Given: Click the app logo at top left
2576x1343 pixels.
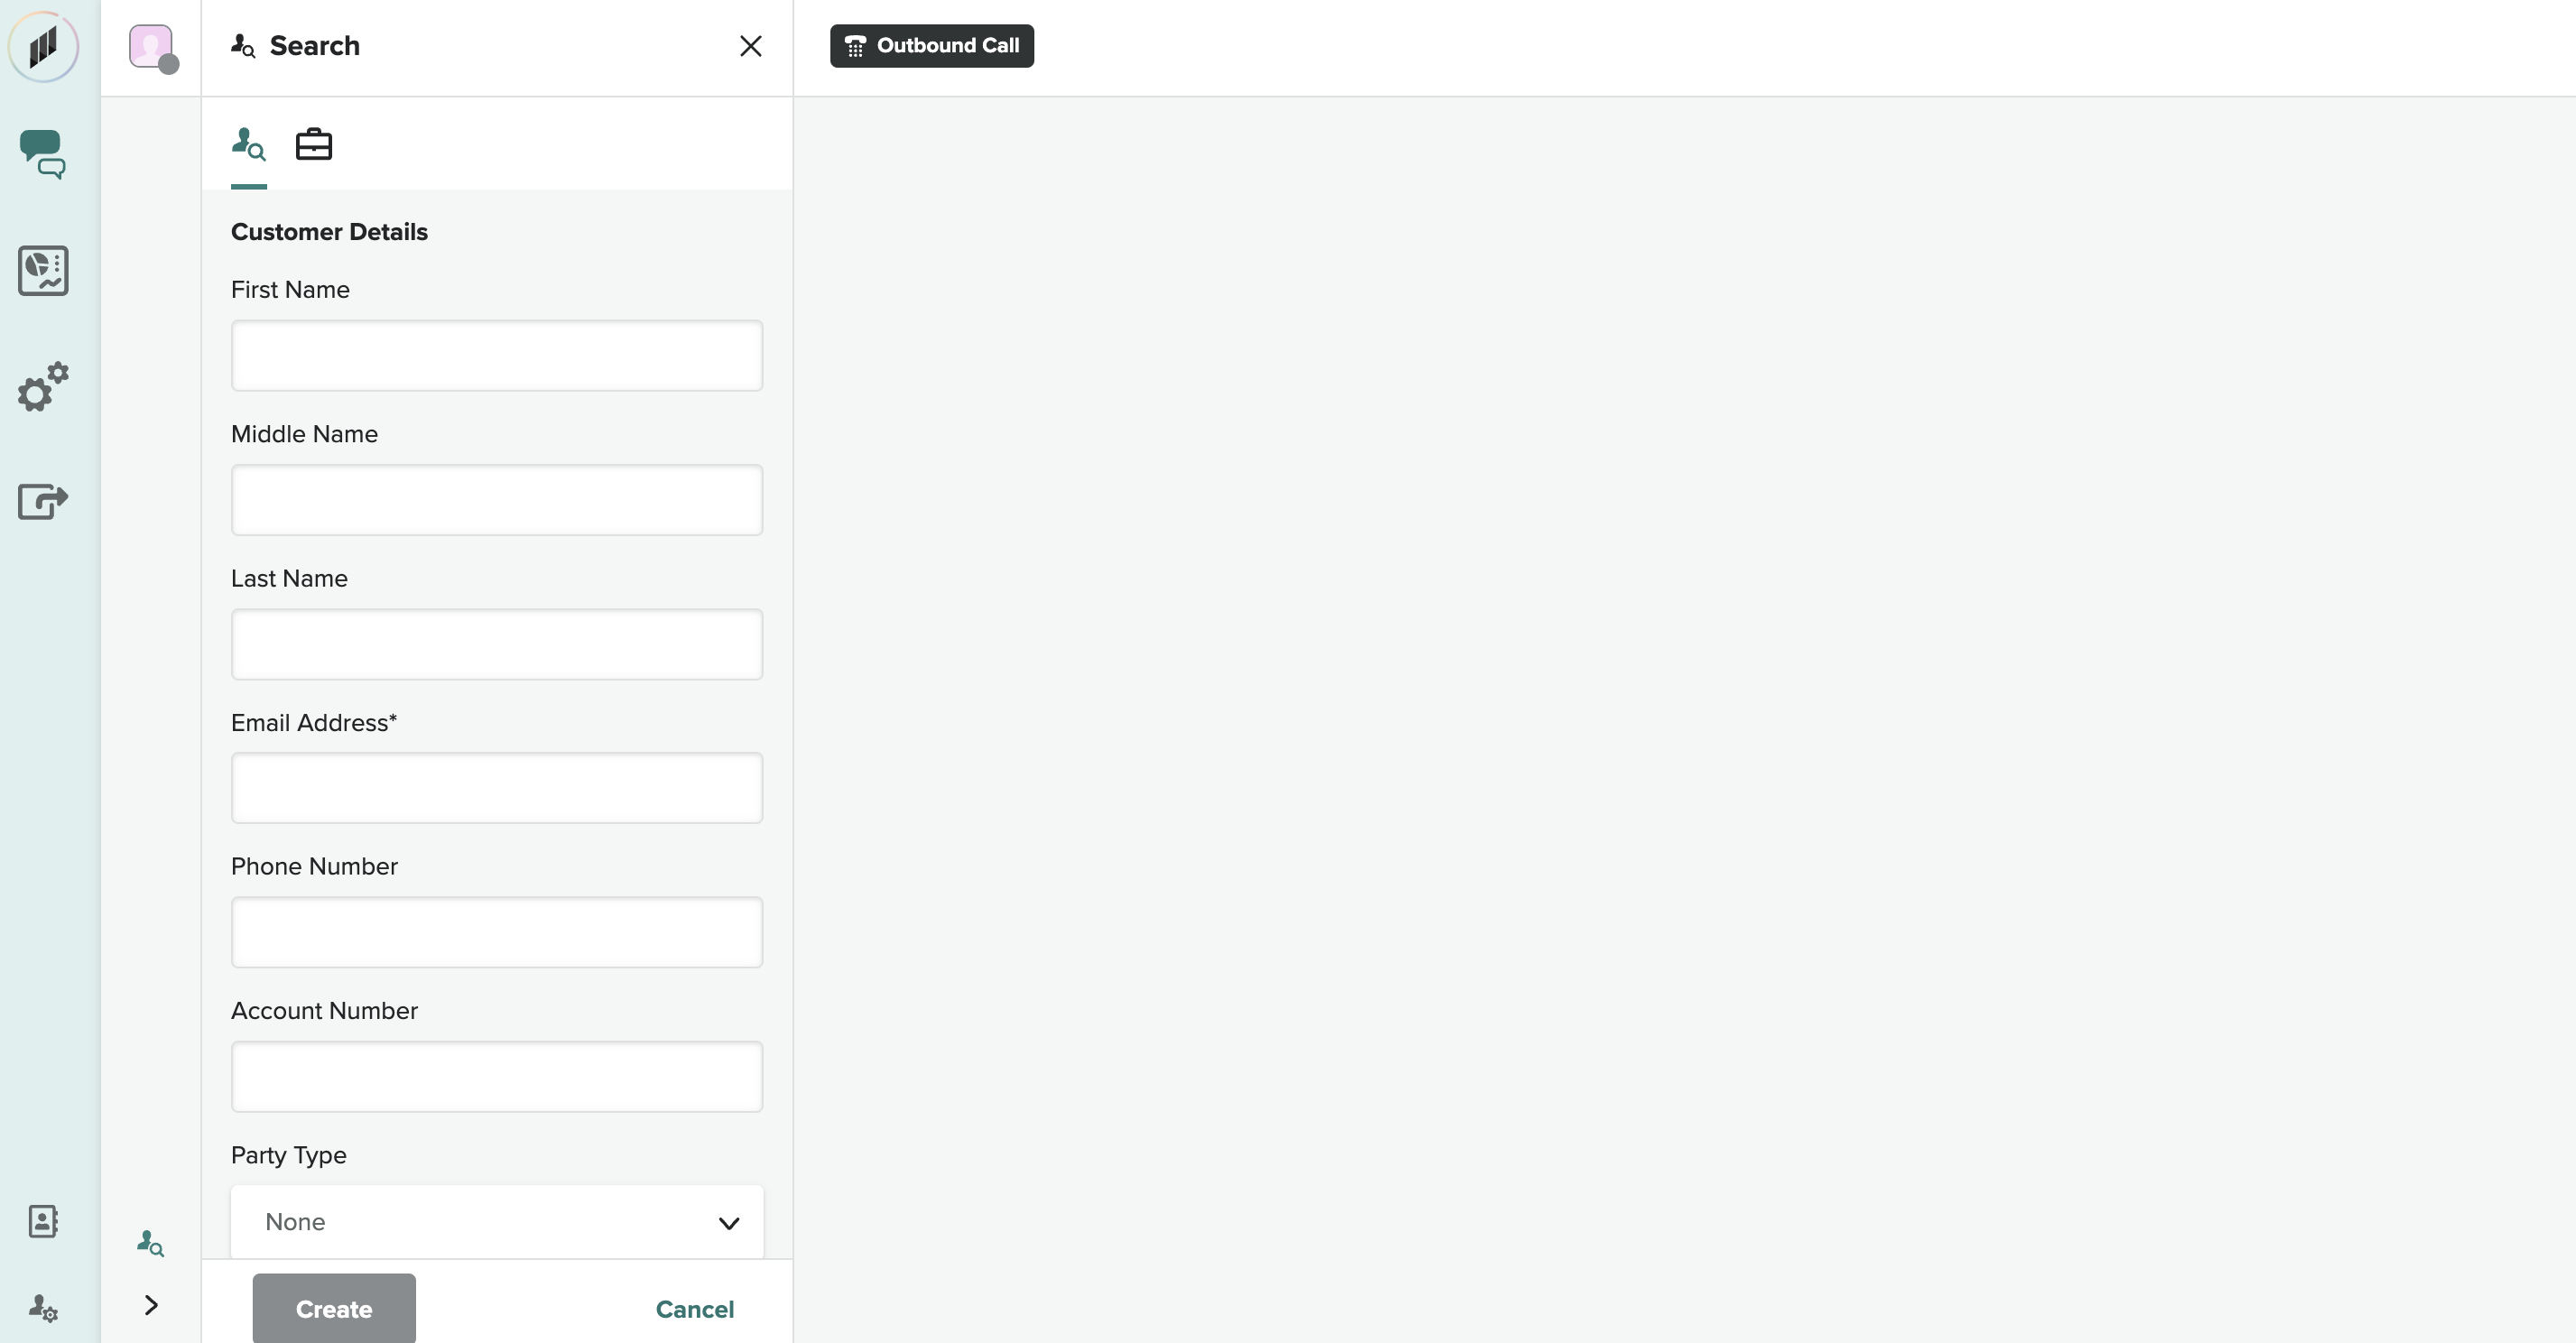Looking at the screenshot, I should click(x=43, y=46).
